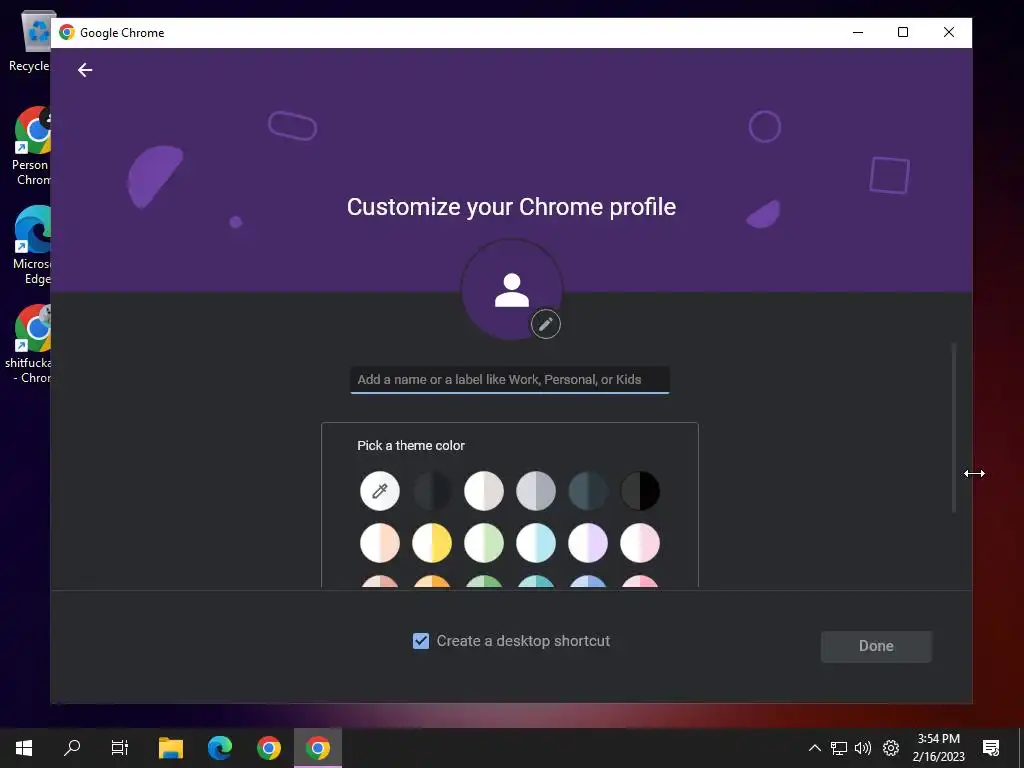The image size is (1024, 768).
Task: Open taskbar search magnifier
Action: coord(72,748)
